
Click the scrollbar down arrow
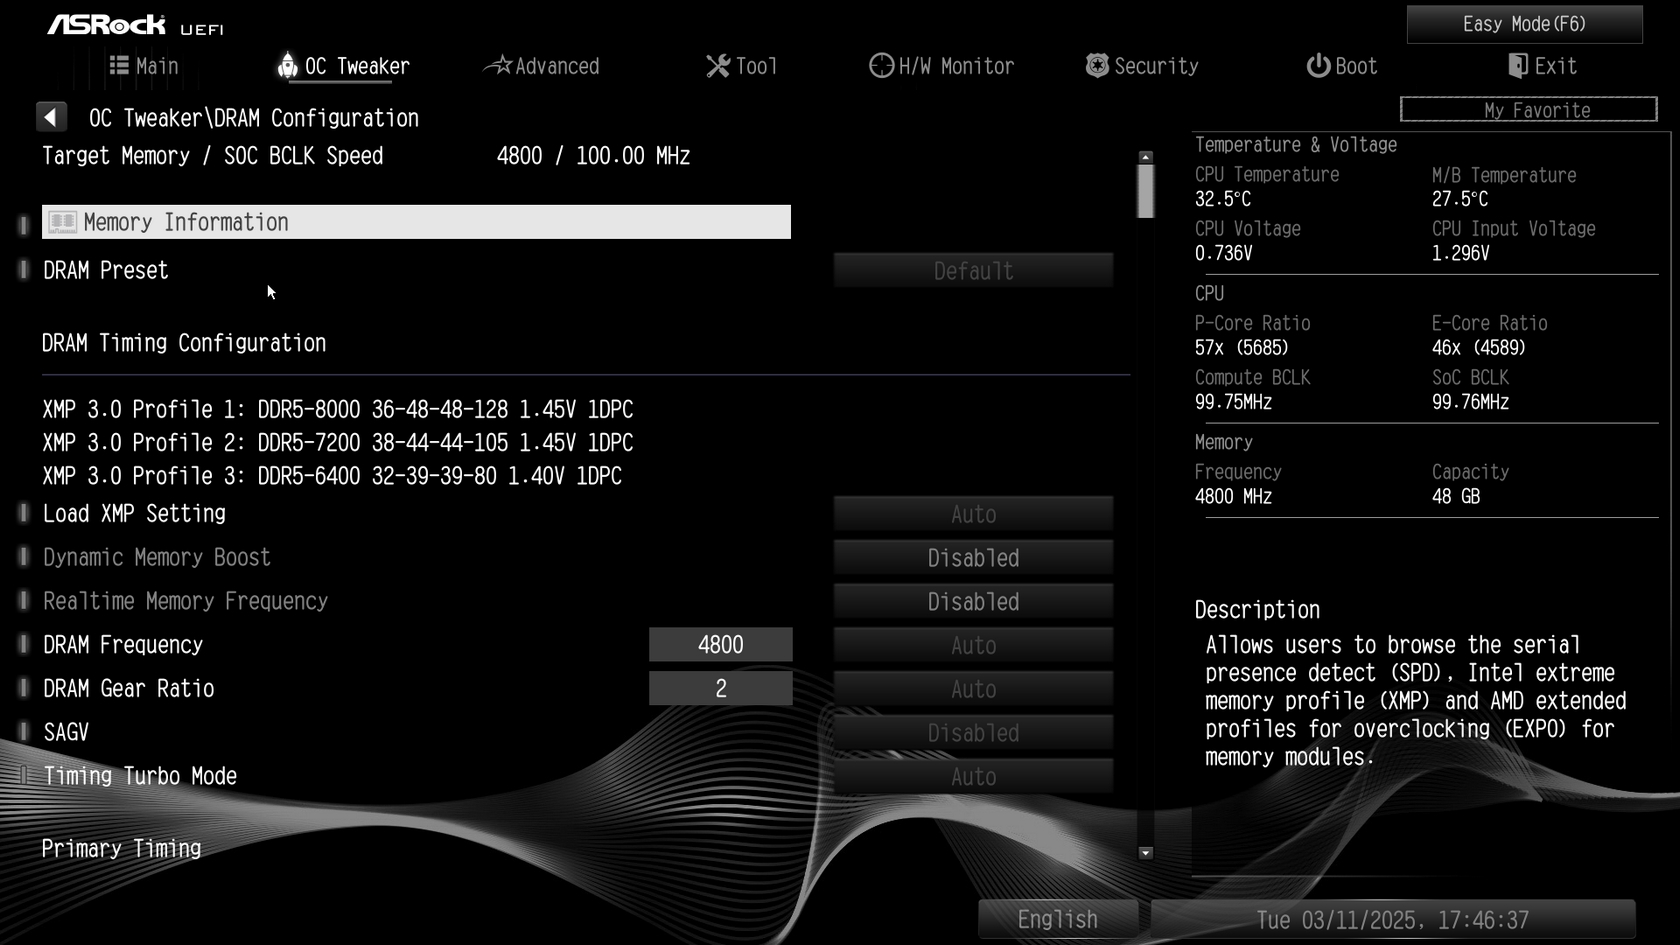1146,853
